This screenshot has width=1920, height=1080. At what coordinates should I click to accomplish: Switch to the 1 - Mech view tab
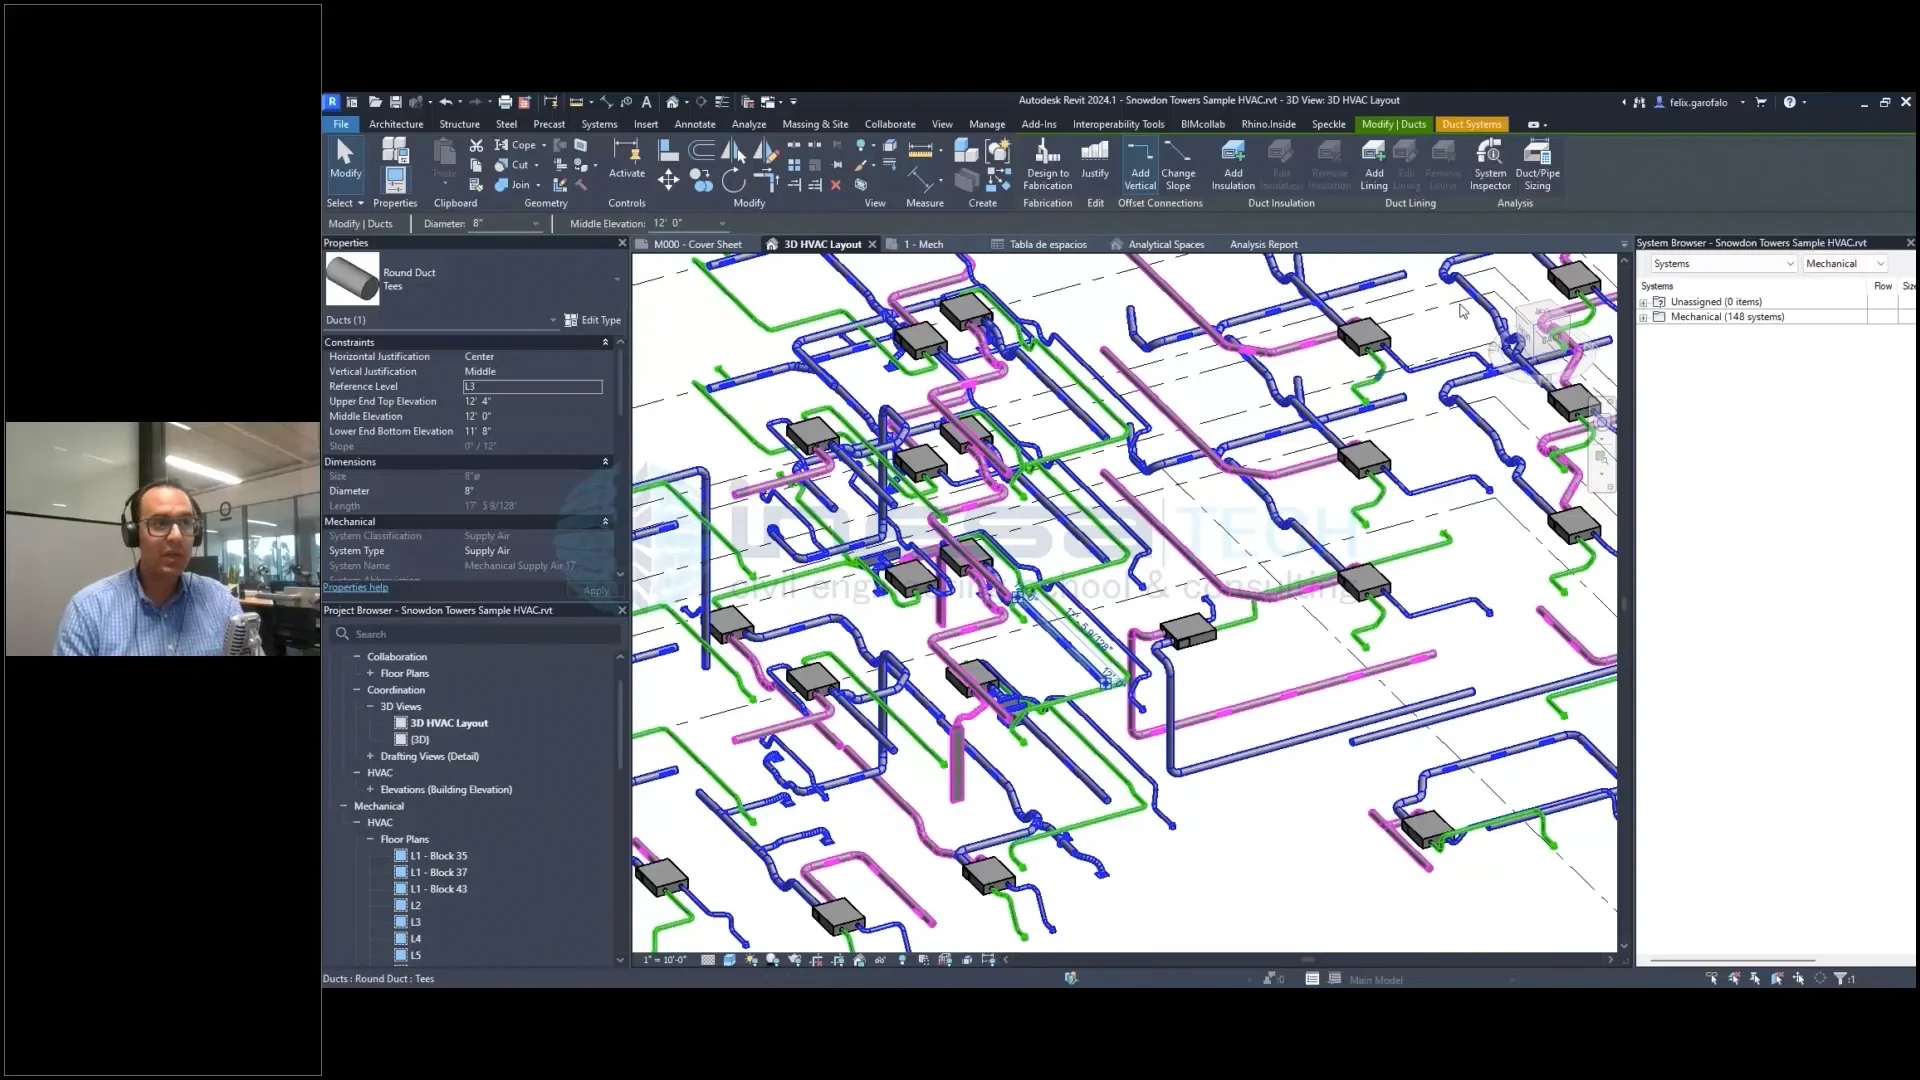923,245
